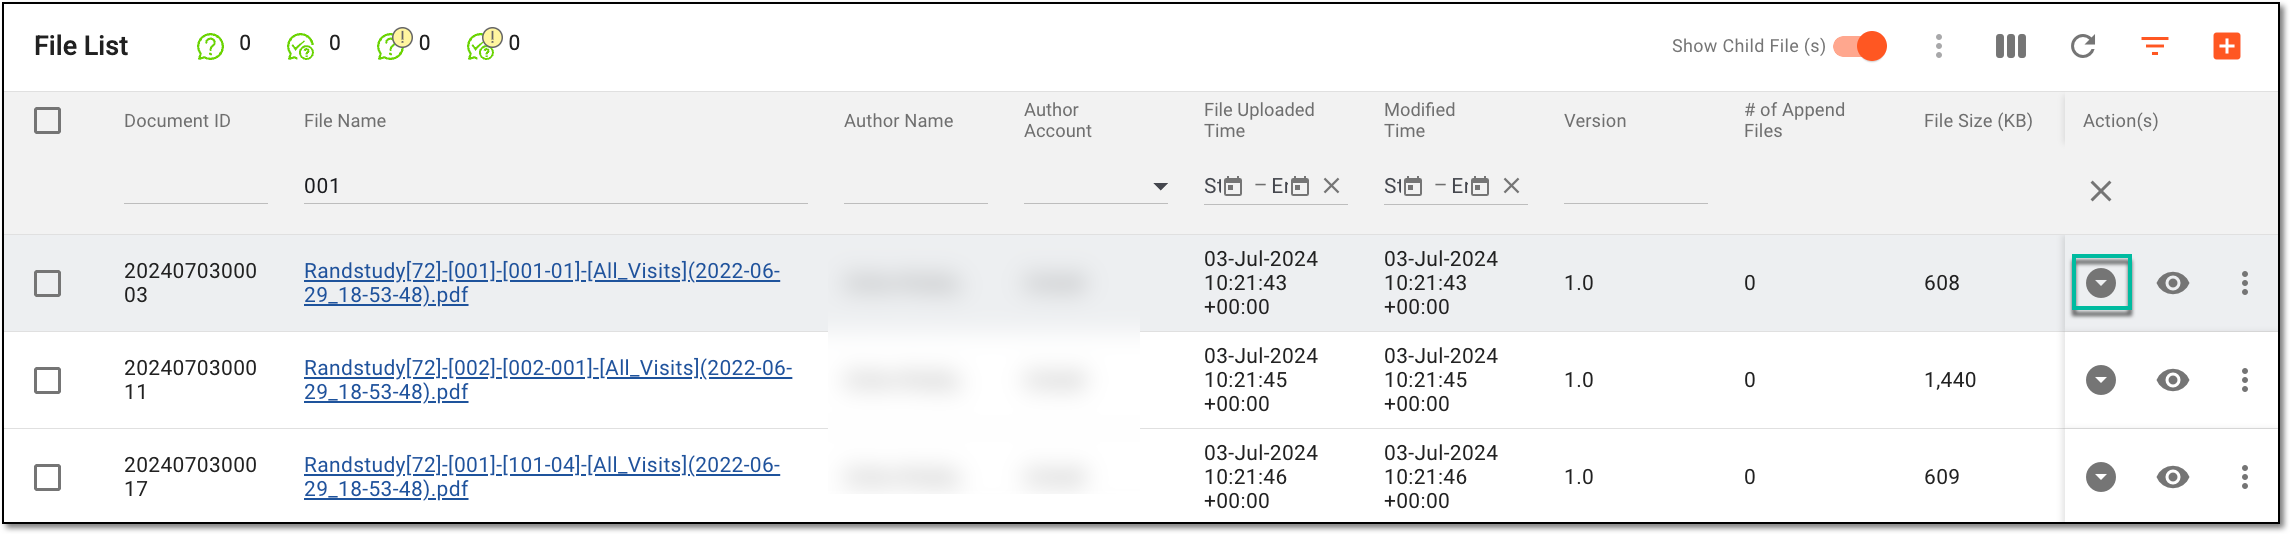Click uploaded time 10:21:46 cell
This screenshot has width=2290, height=534.
(x=1261, y=477)
